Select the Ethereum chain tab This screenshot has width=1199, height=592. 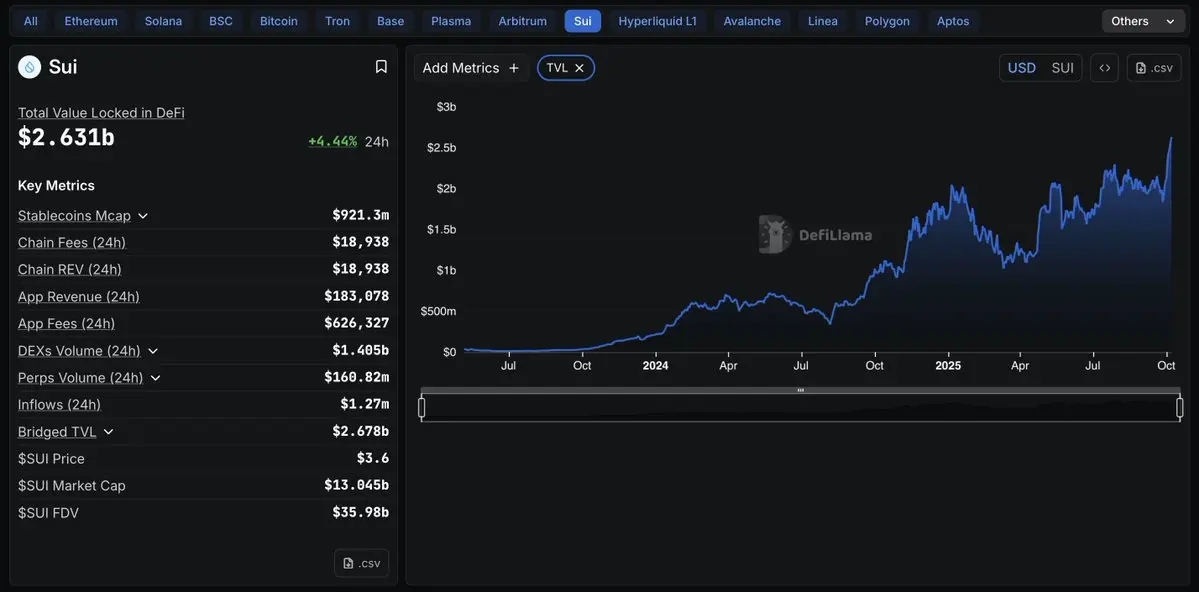point(91,21)
